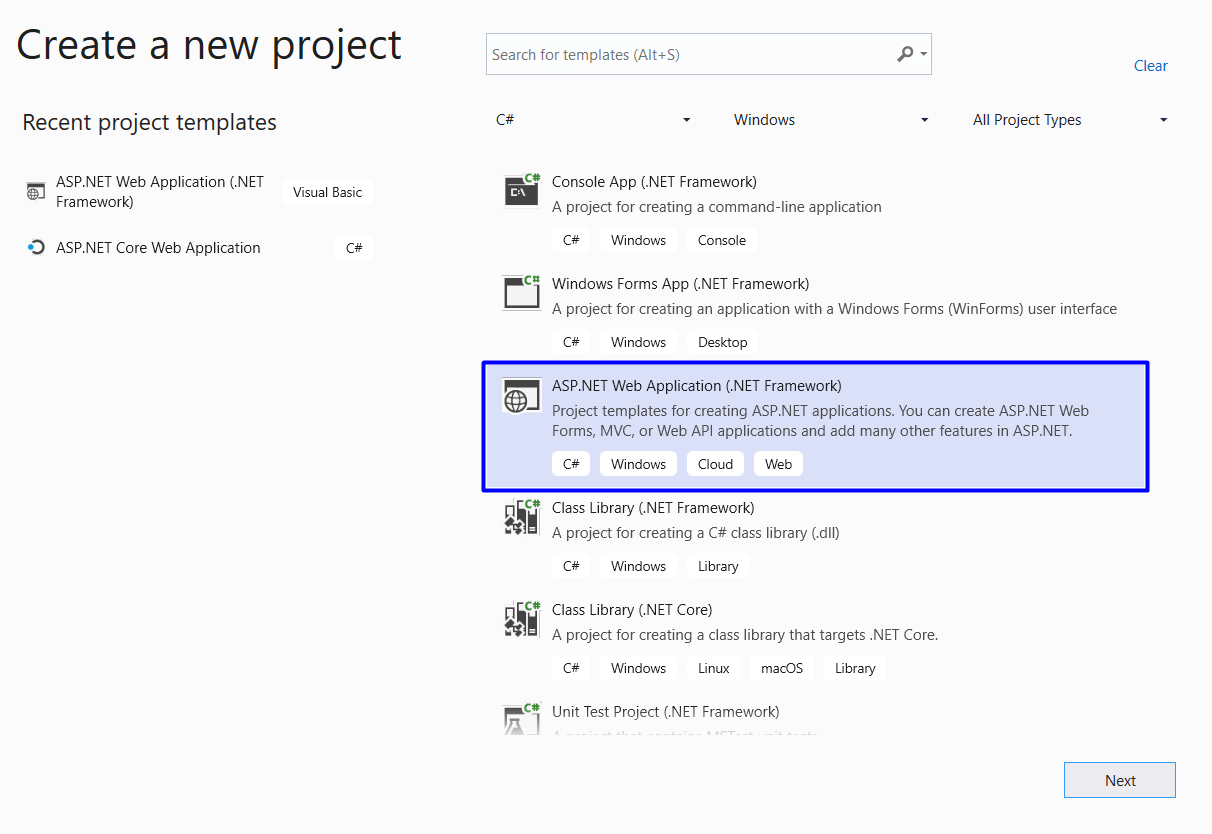
Task: Click the search magnifier icon
Action: tap(905, 54)
